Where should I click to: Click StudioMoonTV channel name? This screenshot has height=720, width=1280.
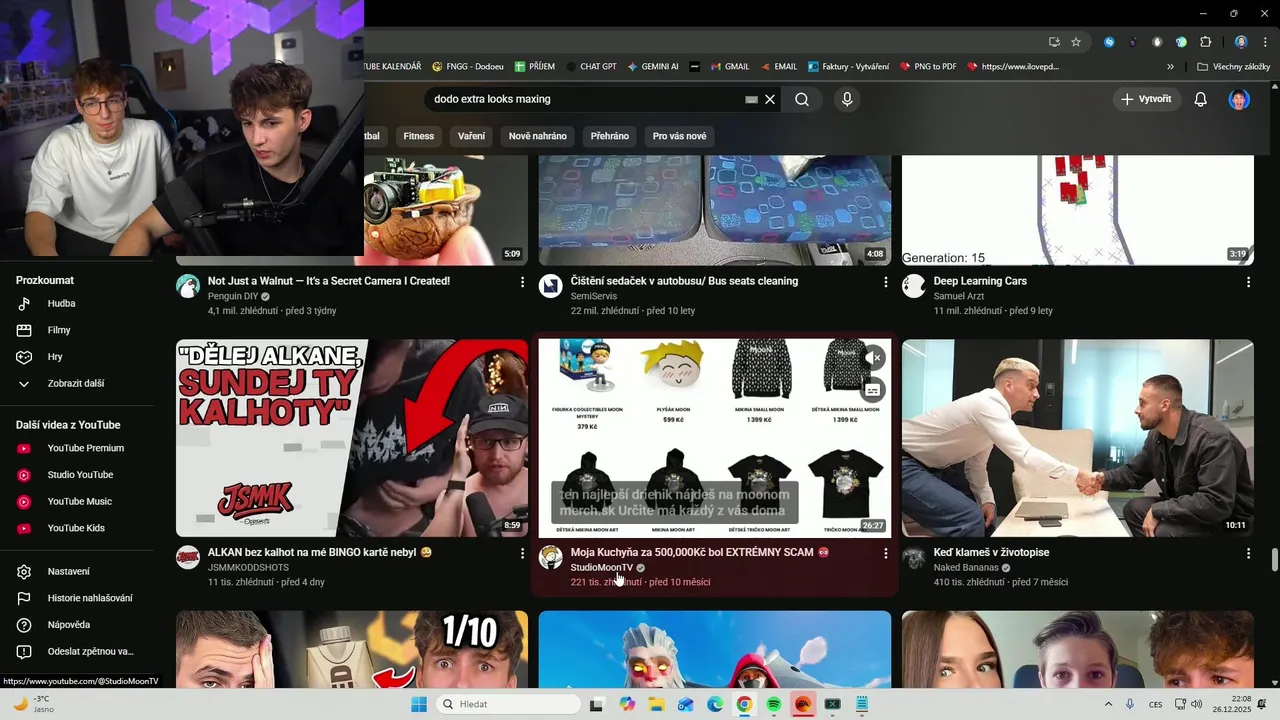[x=602, y=568]
